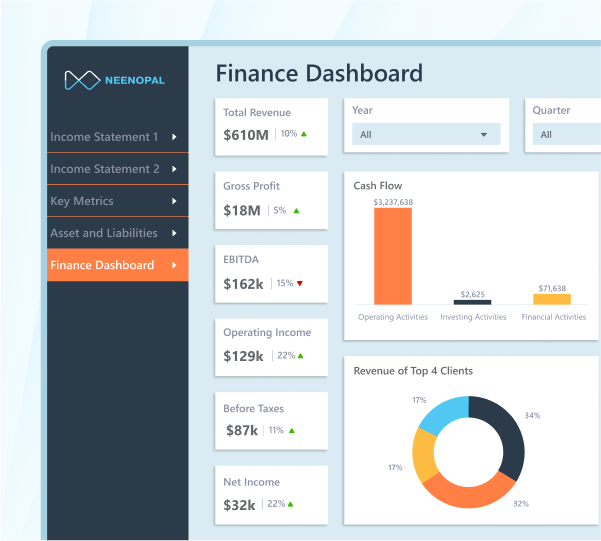Open the Year dropdown set to All
The image size is (601, 541).
426,134
